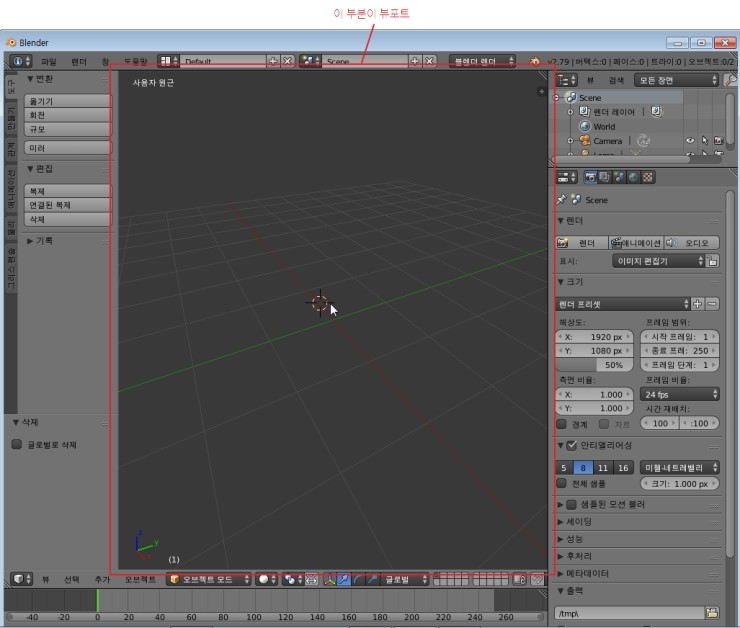Select the Scene properties tab icon
The image size is (740, 628).
pos(619,177)
